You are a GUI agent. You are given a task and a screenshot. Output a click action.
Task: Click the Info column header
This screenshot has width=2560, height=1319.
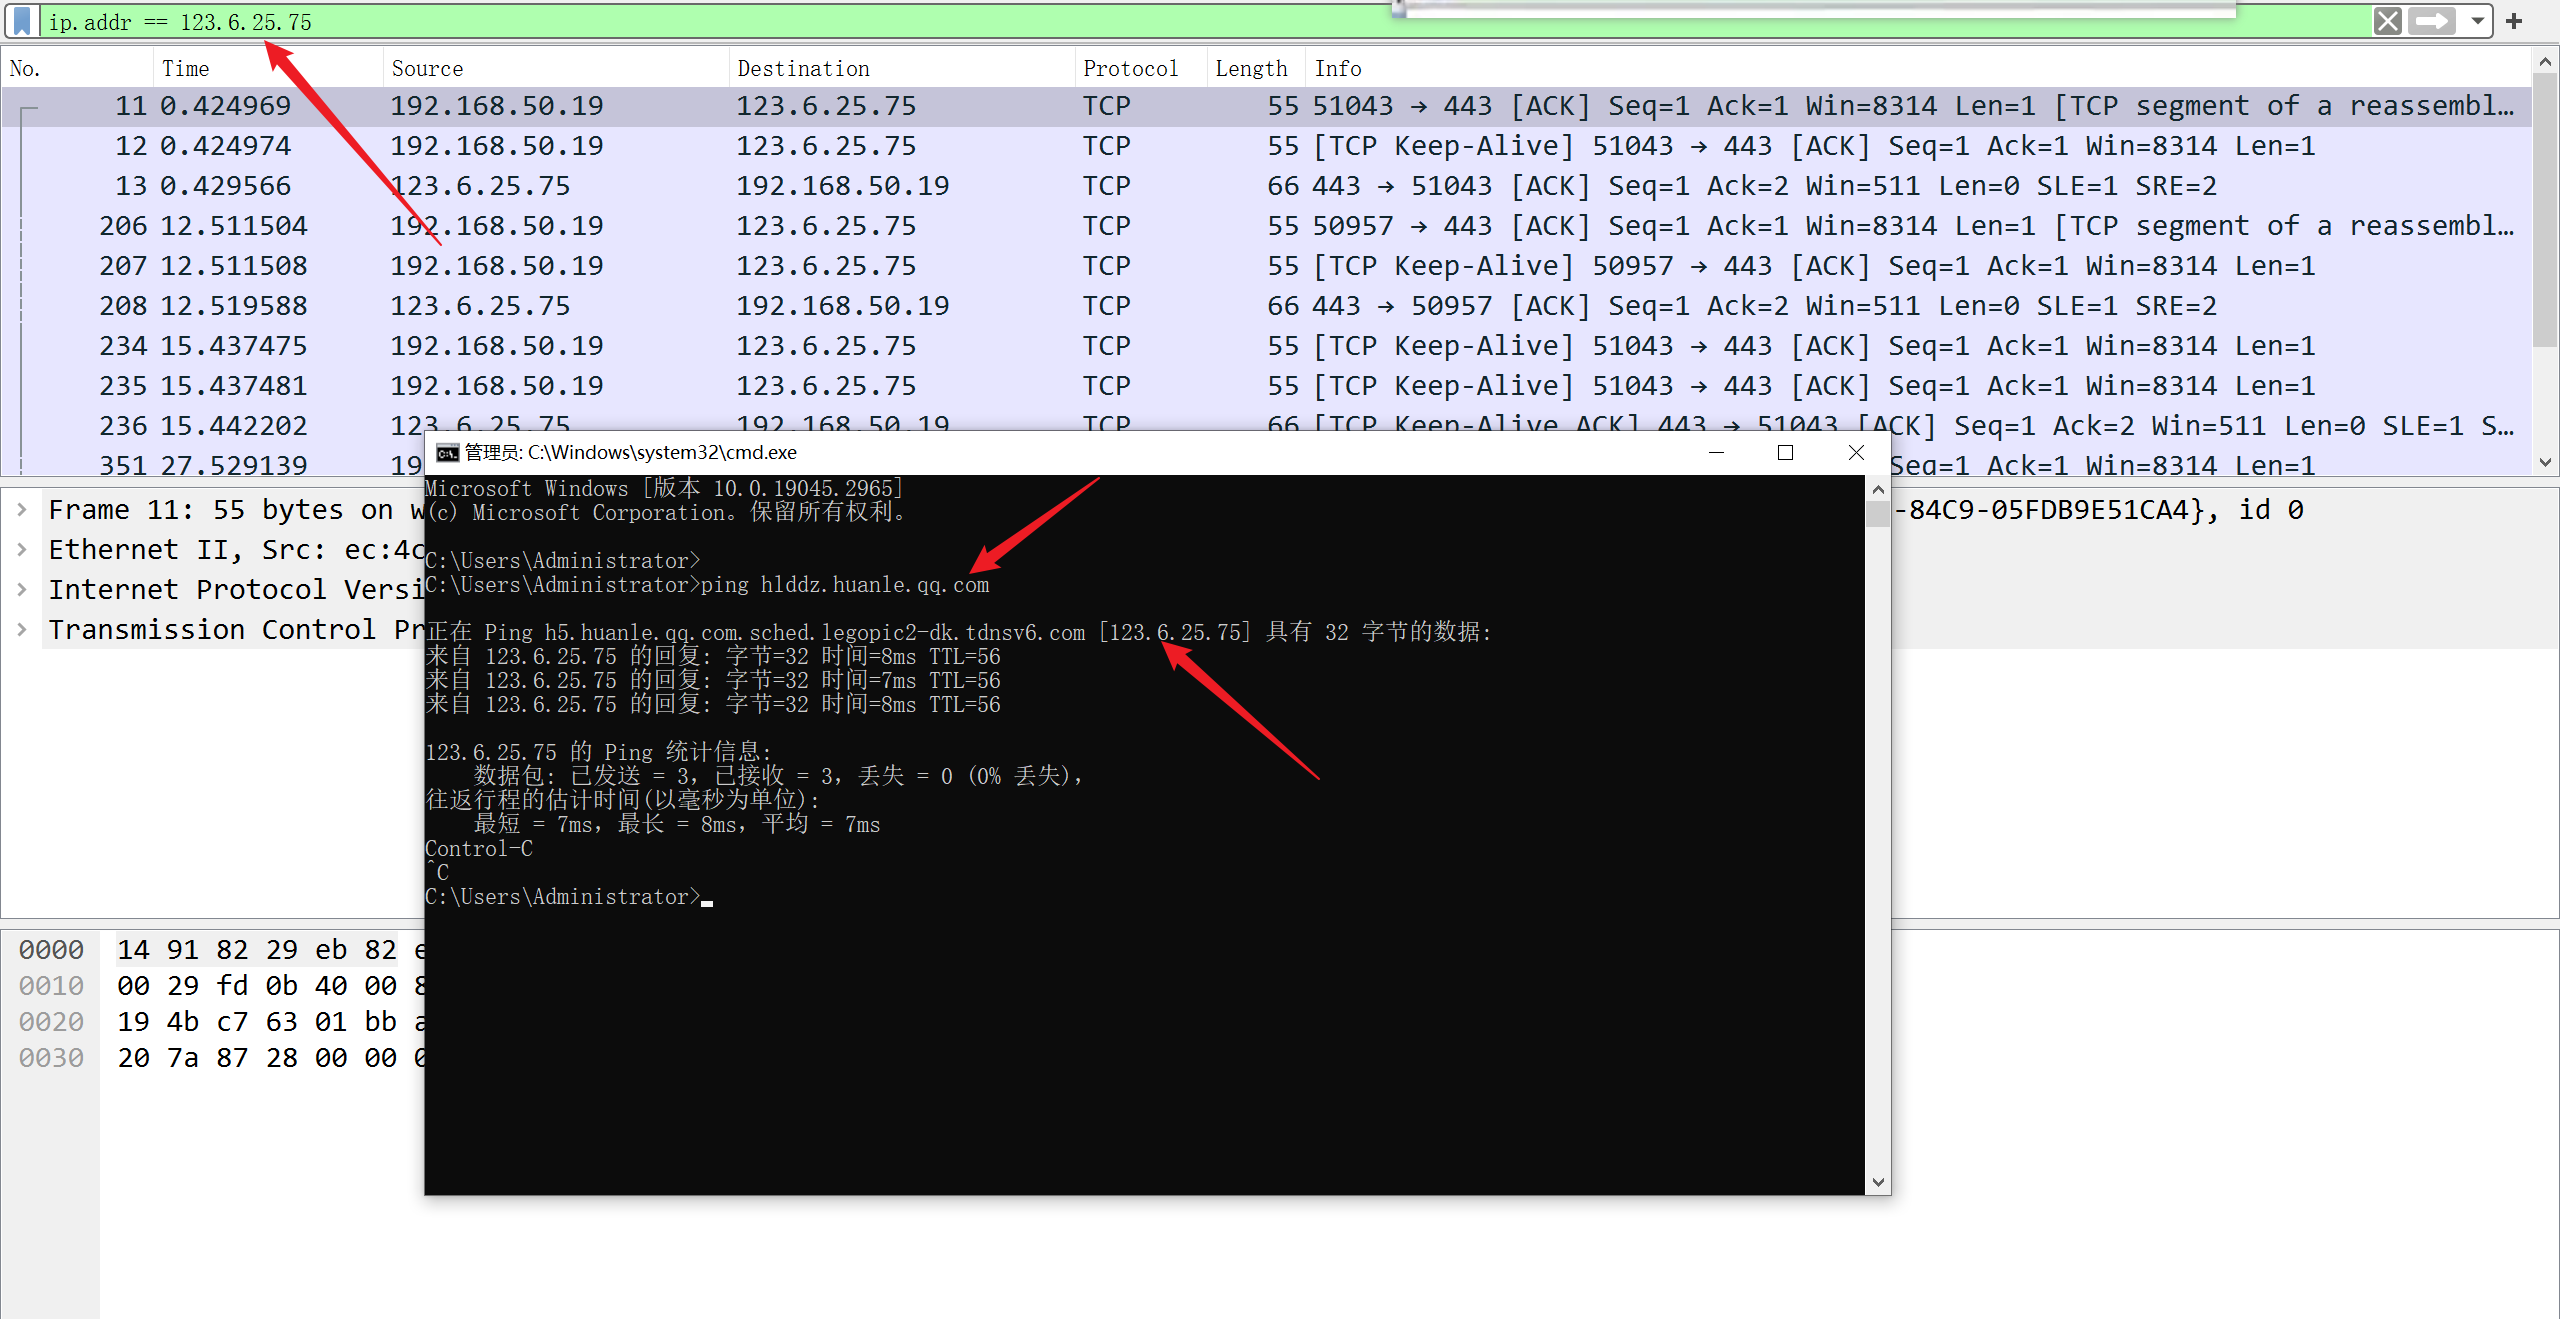[1338, 69]
